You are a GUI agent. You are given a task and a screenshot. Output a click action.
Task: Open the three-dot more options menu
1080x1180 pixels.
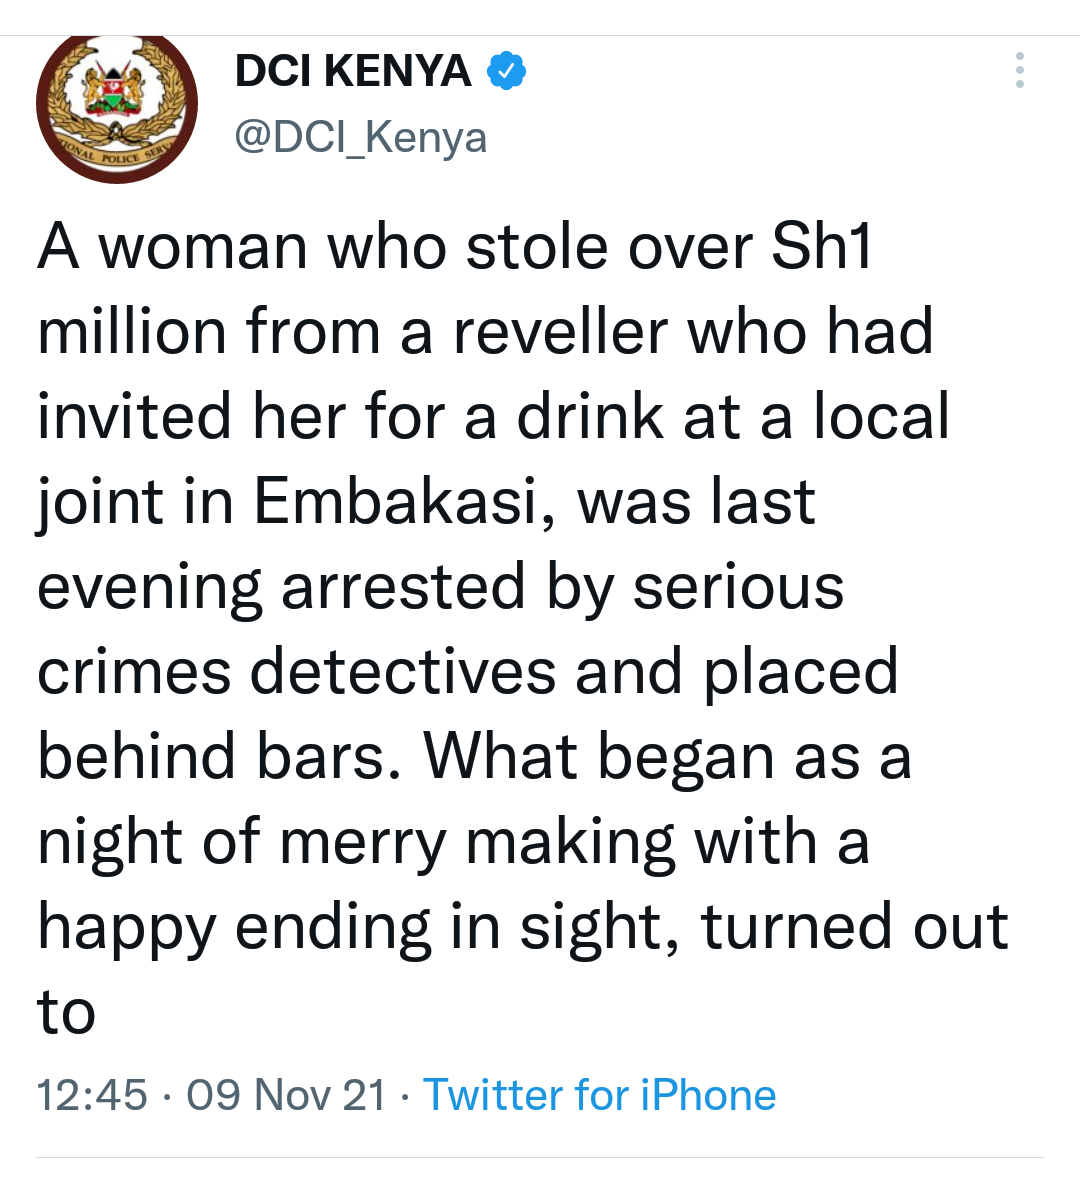point(1019,70)
